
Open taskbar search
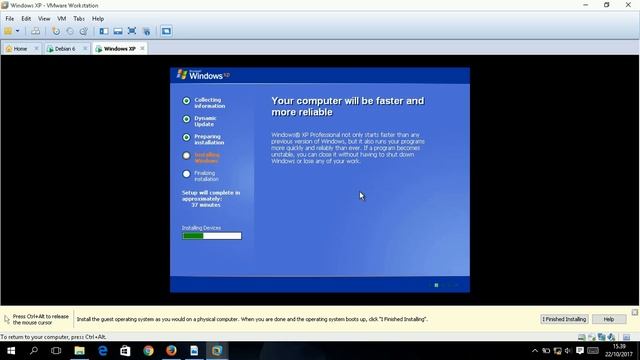coord(34,351)
